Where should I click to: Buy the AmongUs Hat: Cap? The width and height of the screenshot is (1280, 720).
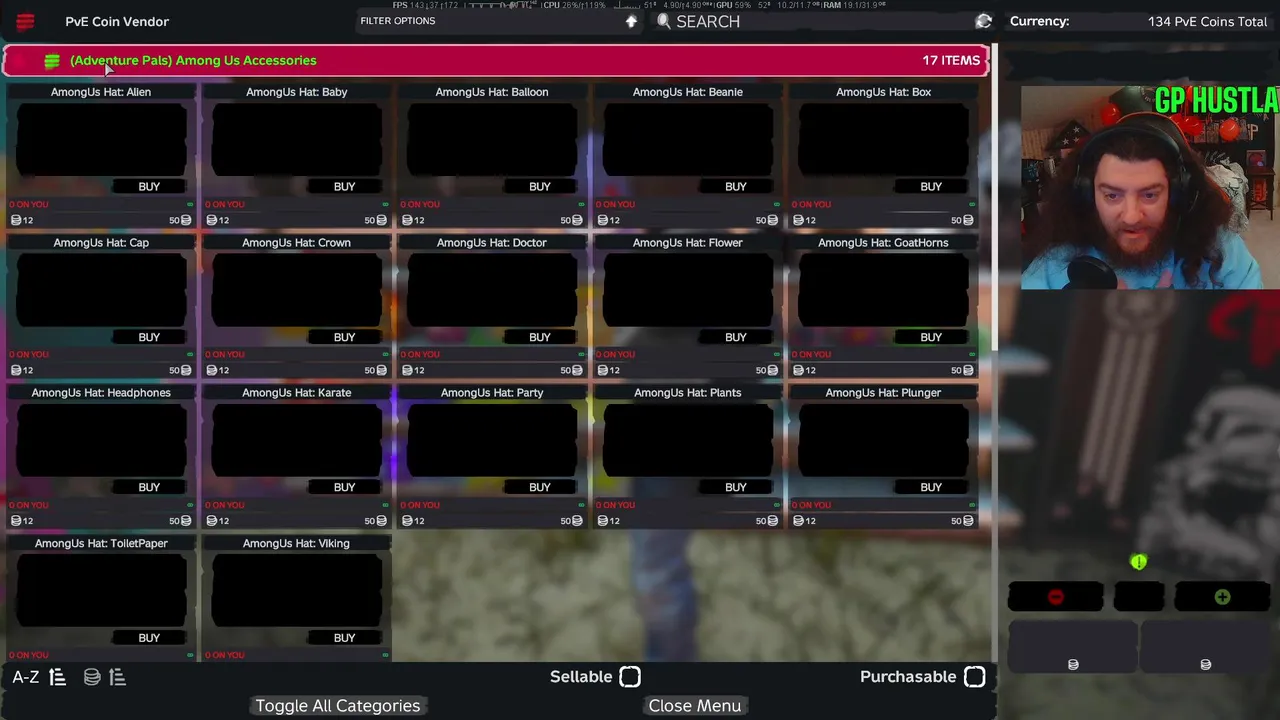coord(149,337)
